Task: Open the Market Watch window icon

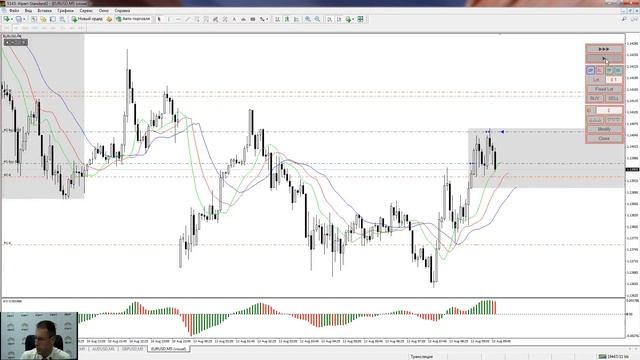Action: click(34, 19)
